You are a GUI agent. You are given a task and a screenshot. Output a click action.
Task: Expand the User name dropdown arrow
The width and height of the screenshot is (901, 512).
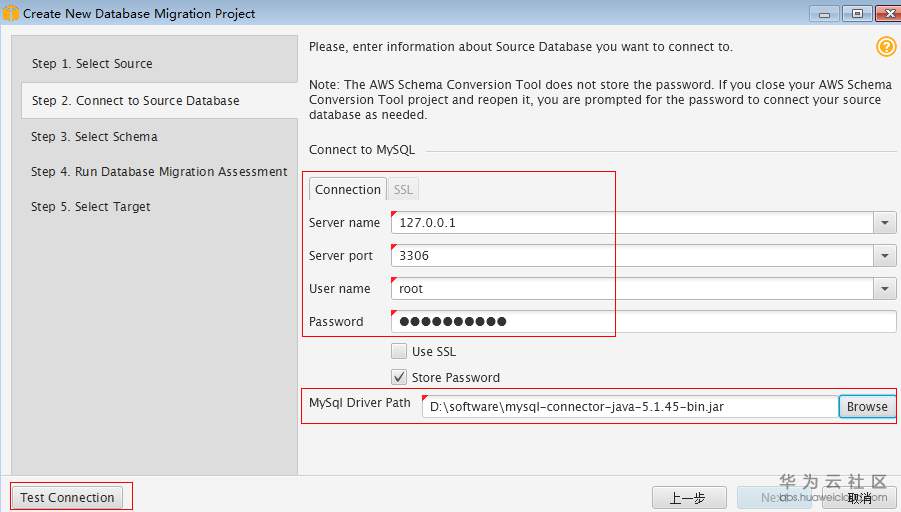coord(885,289)
